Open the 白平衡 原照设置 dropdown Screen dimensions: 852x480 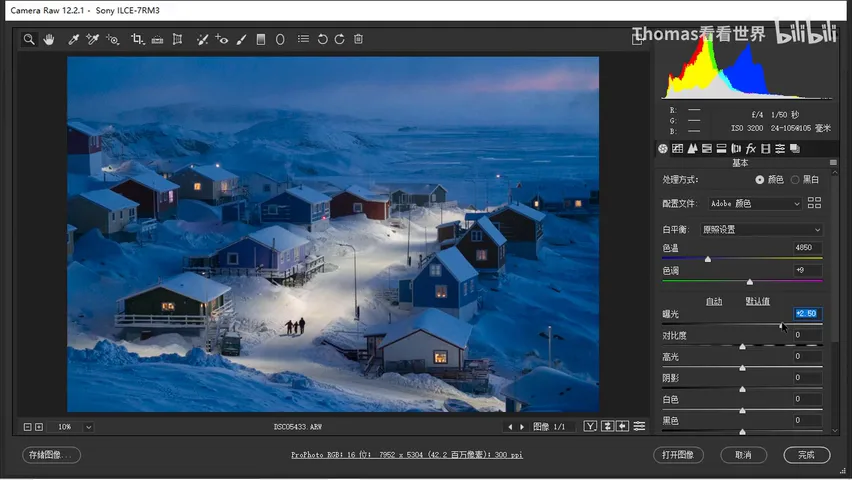pyautogui.click(x=761, y=229)
